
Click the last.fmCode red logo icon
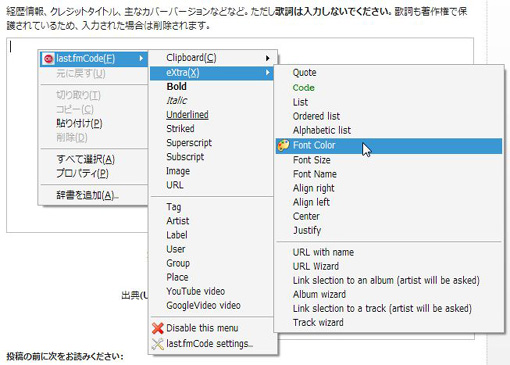coord(48,59)
